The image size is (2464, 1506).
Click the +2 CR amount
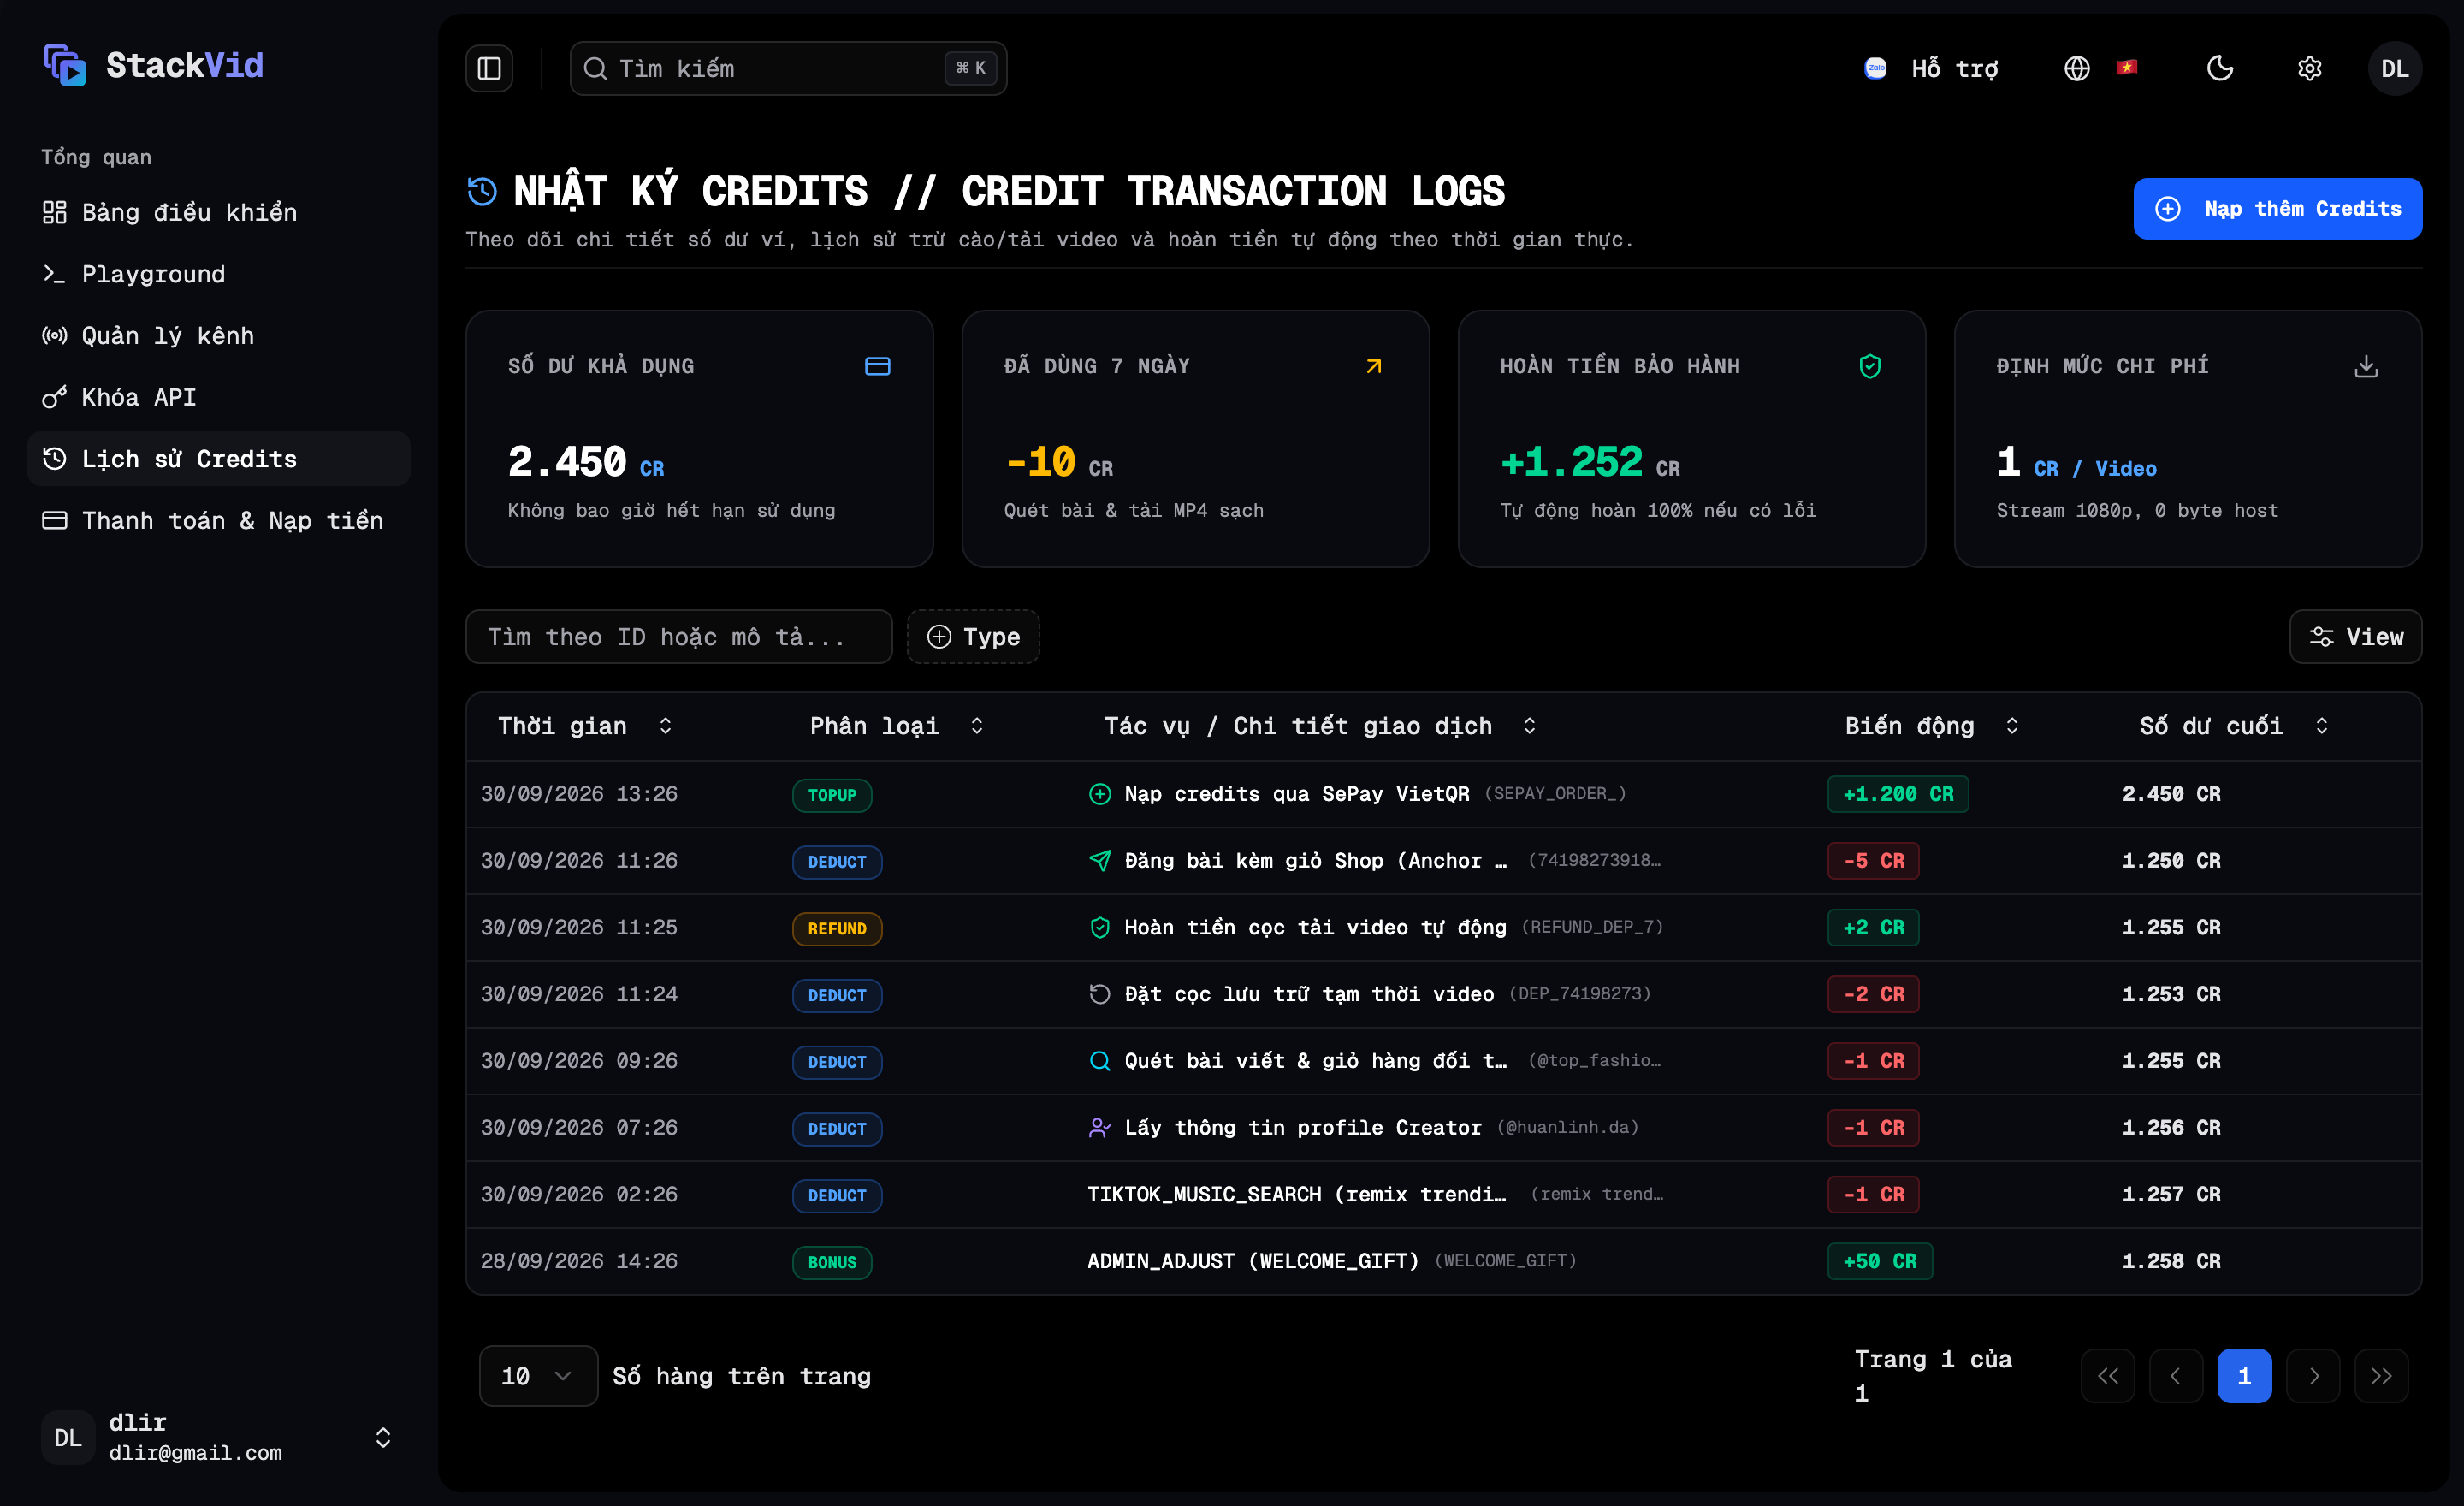(x=1873, y=928)
